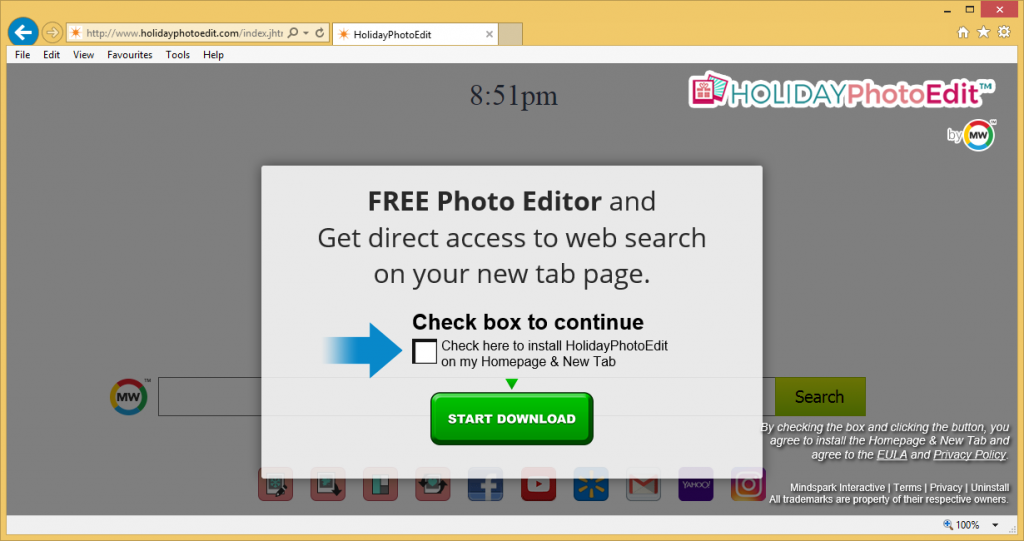The width and height of the screenshot is (1024, 541).
Task: Click the address bar URL field
Action: (184, 33)
